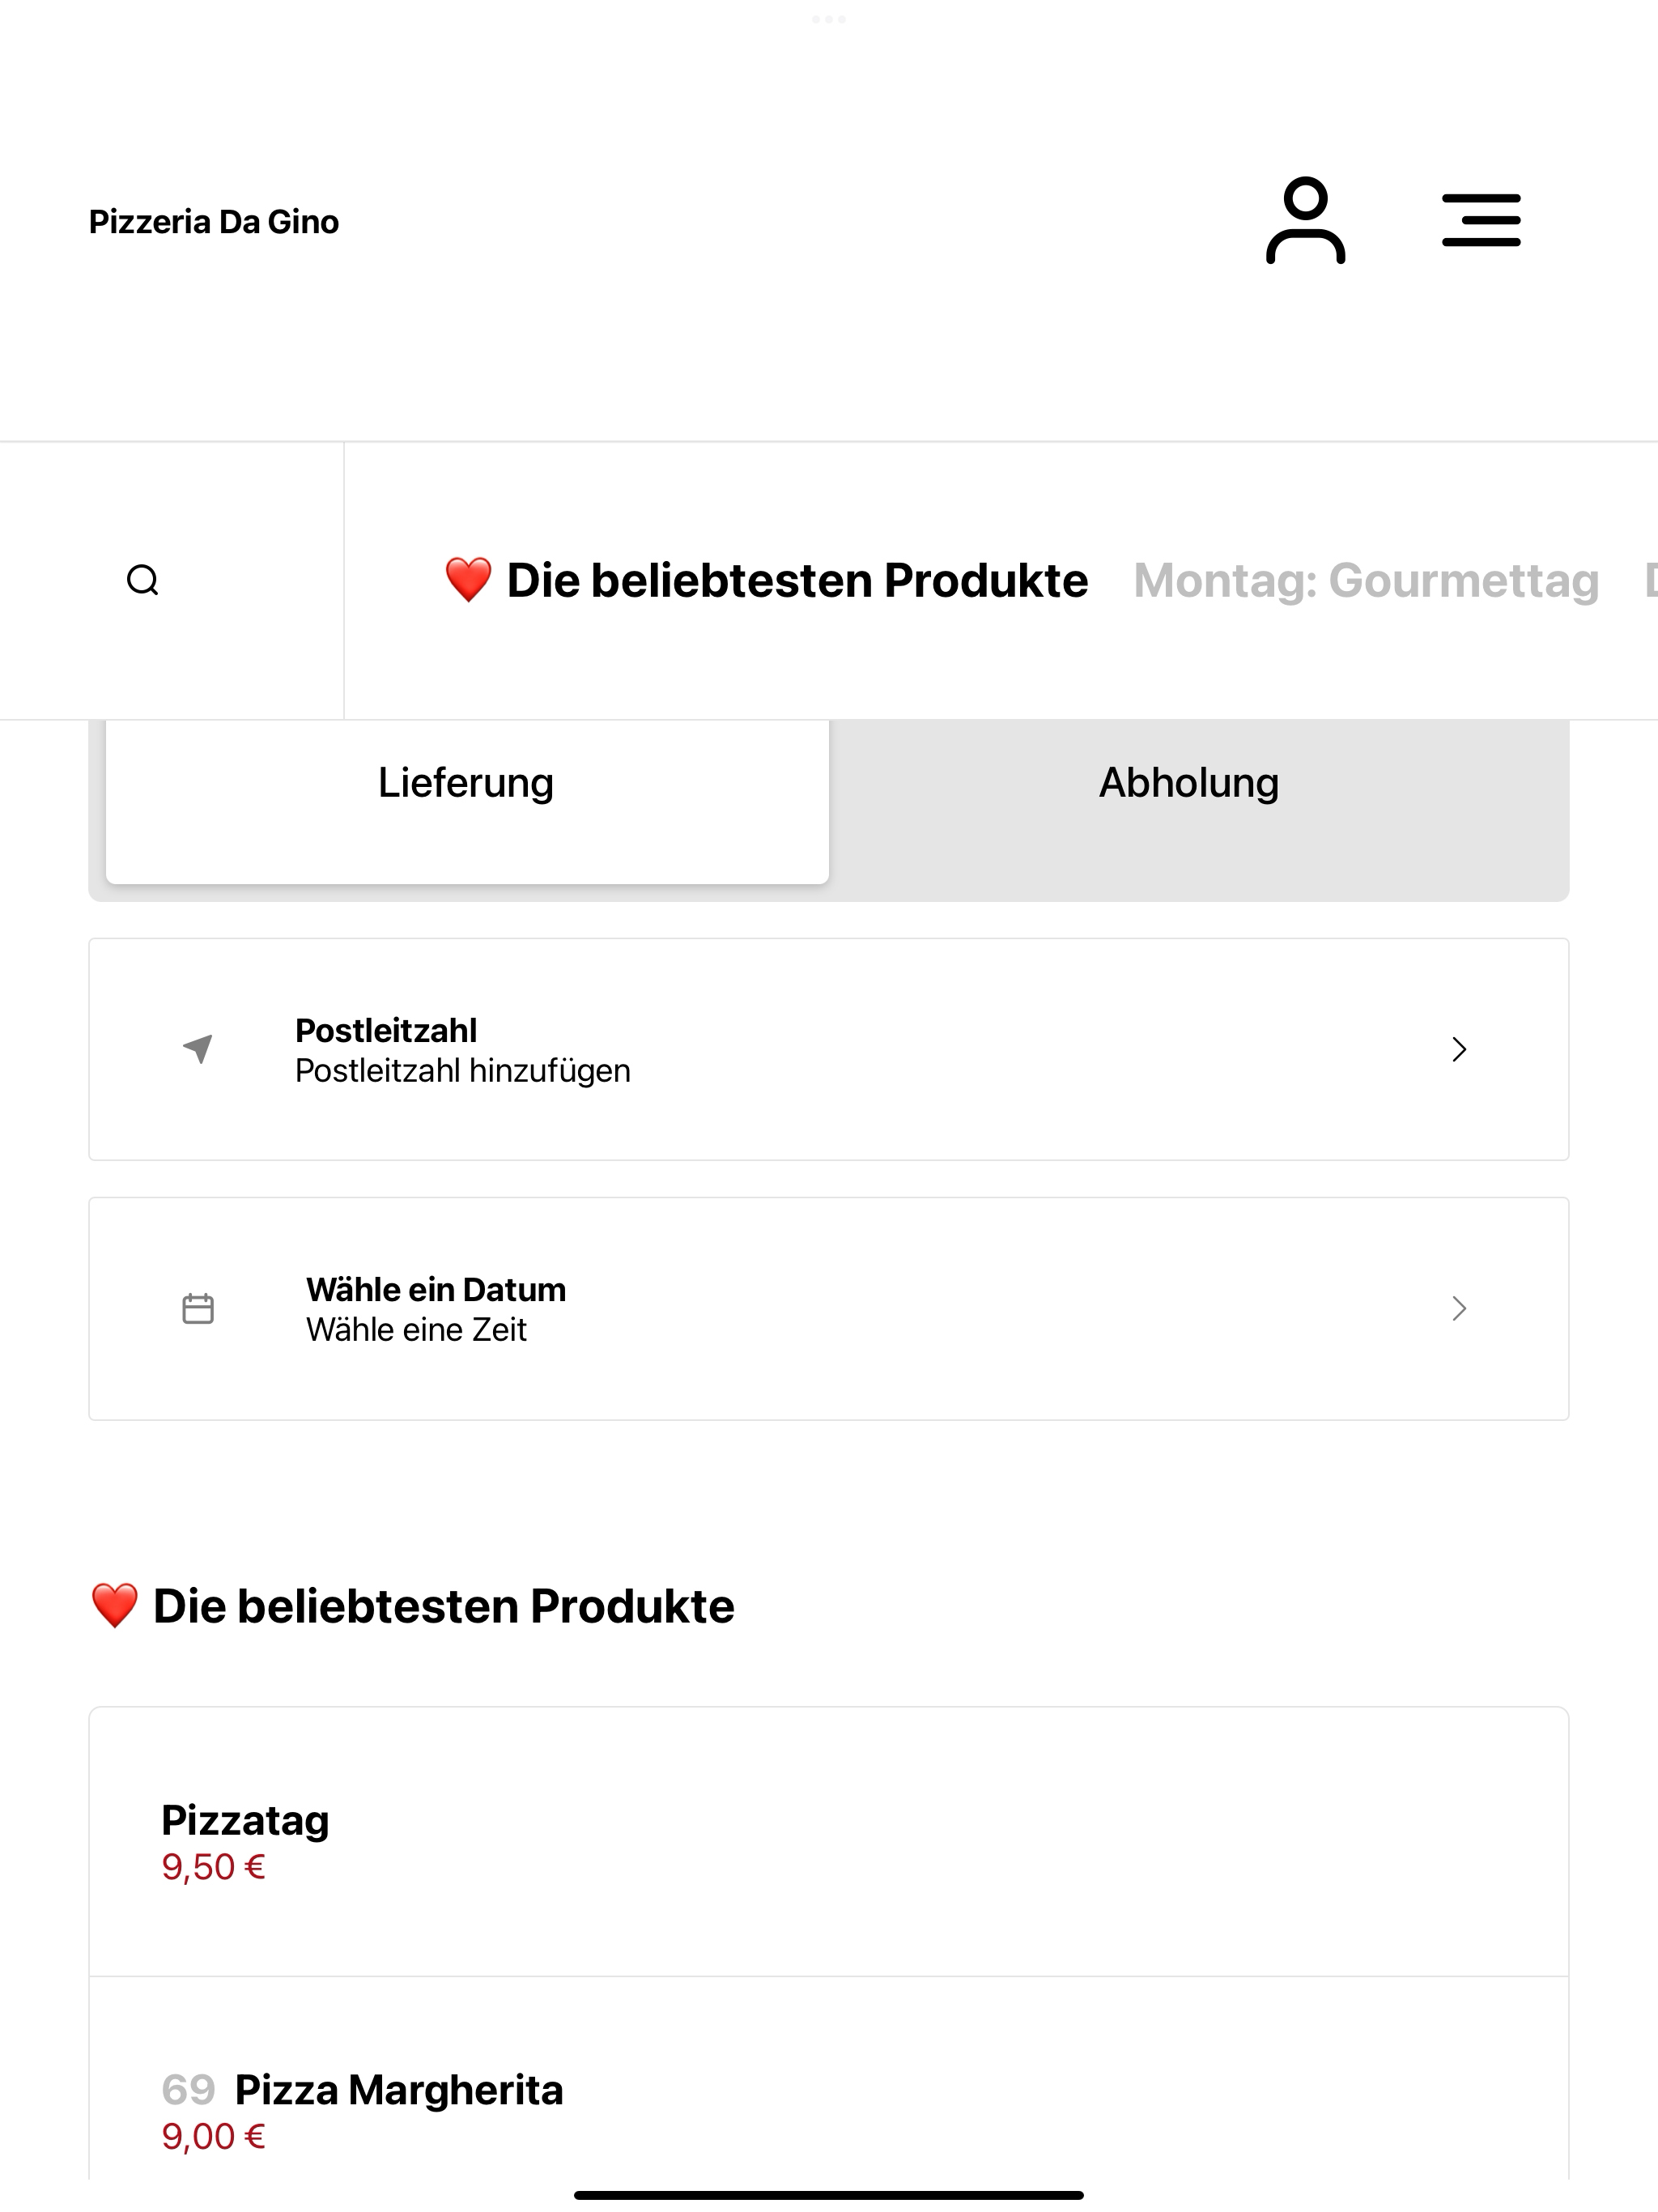The image size is (1658, 2212).
Task: Go to Pizzeria Da Gino home title
Action: point(214,221)
